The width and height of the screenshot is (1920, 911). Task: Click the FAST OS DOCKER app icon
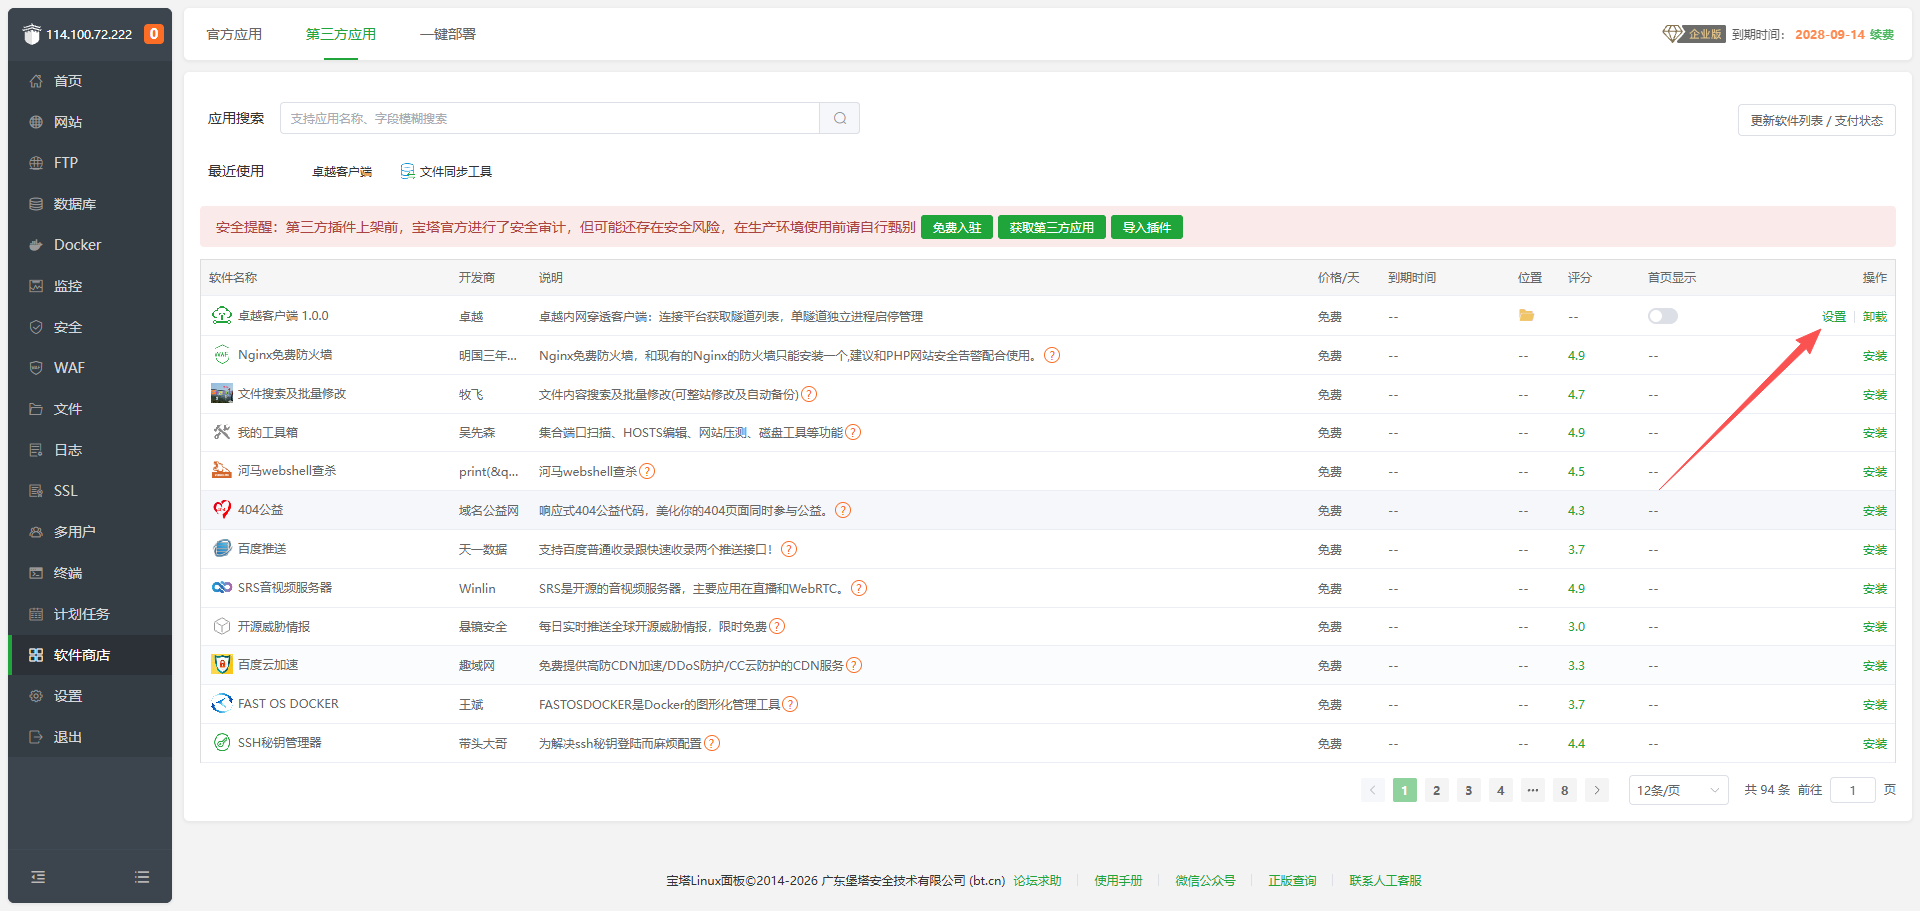[222, 703]
